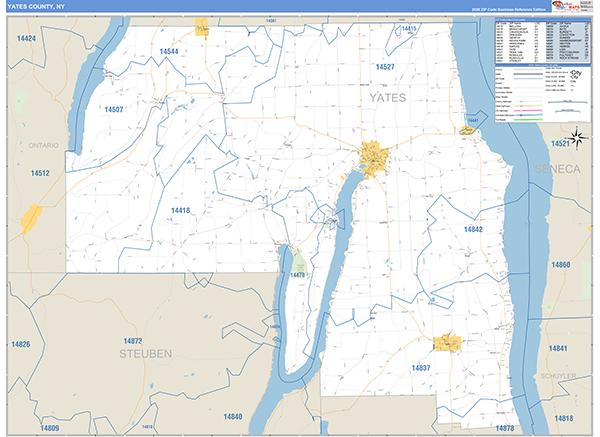Image resolution: width=600 pixels, height=437 pixels.
Task: Click ZIP code label 14841
Action: coord(558,348)
